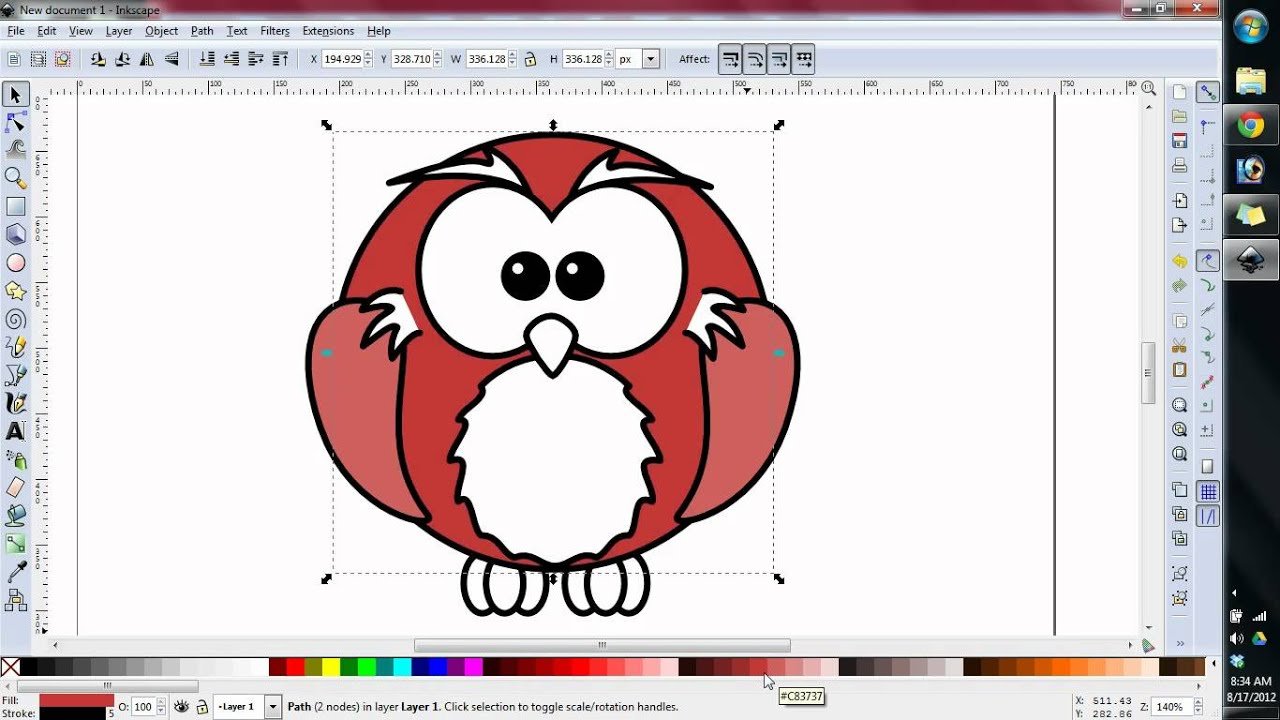
Task: Pick the yellow swatch in palette
Action: click(330, 667)
